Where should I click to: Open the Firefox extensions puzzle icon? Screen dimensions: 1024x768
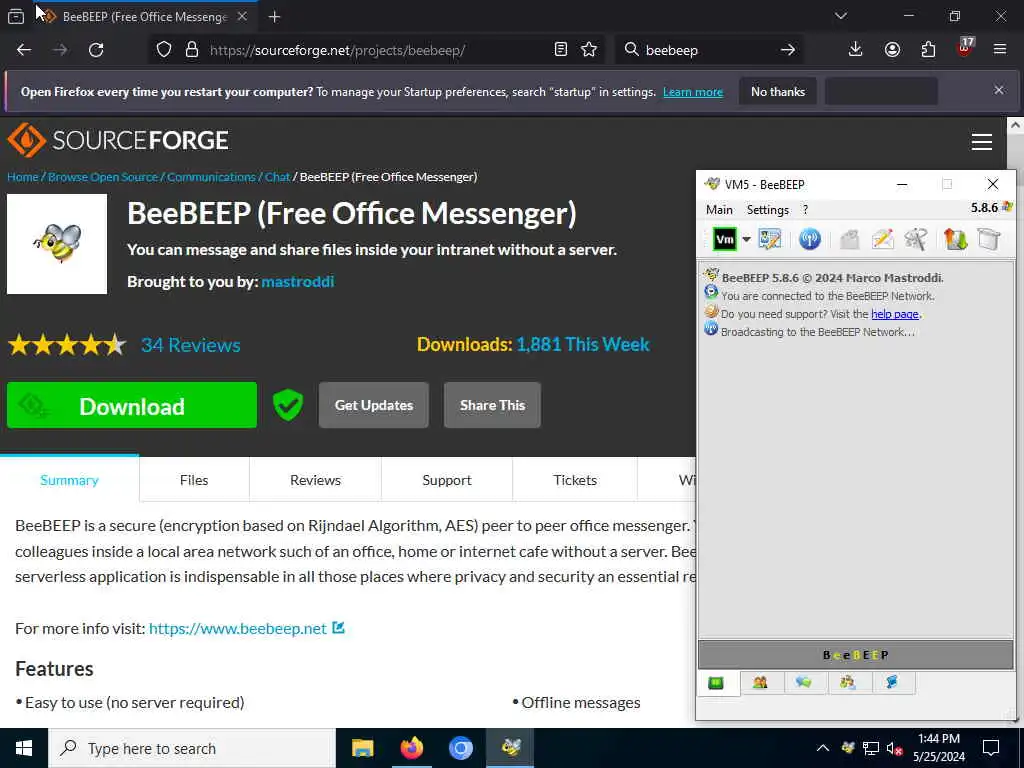[x=928, y=50]
